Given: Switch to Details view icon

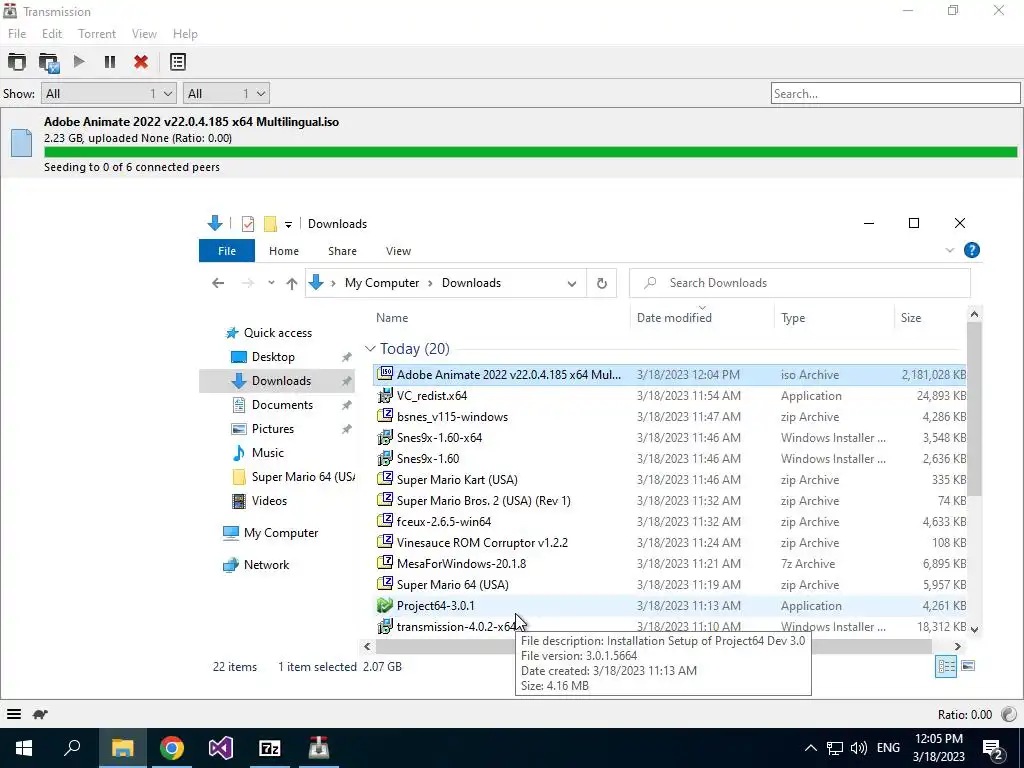Looking at the screenshot, I should [x=946, y=666].
